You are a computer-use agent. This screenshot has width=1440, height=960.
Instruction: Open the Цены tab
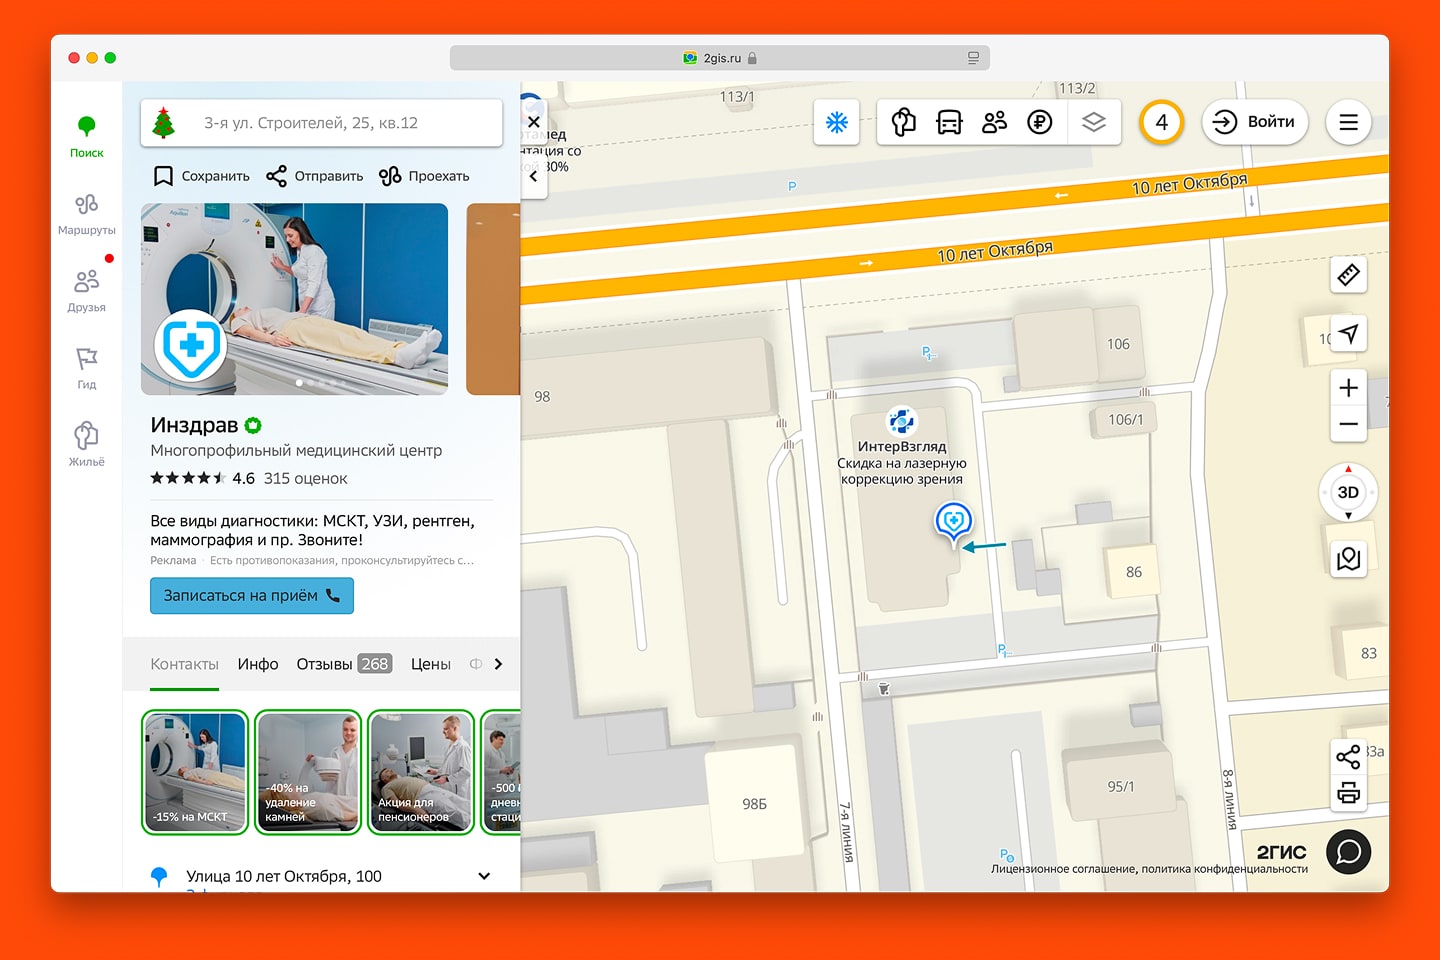click(430, 664)
